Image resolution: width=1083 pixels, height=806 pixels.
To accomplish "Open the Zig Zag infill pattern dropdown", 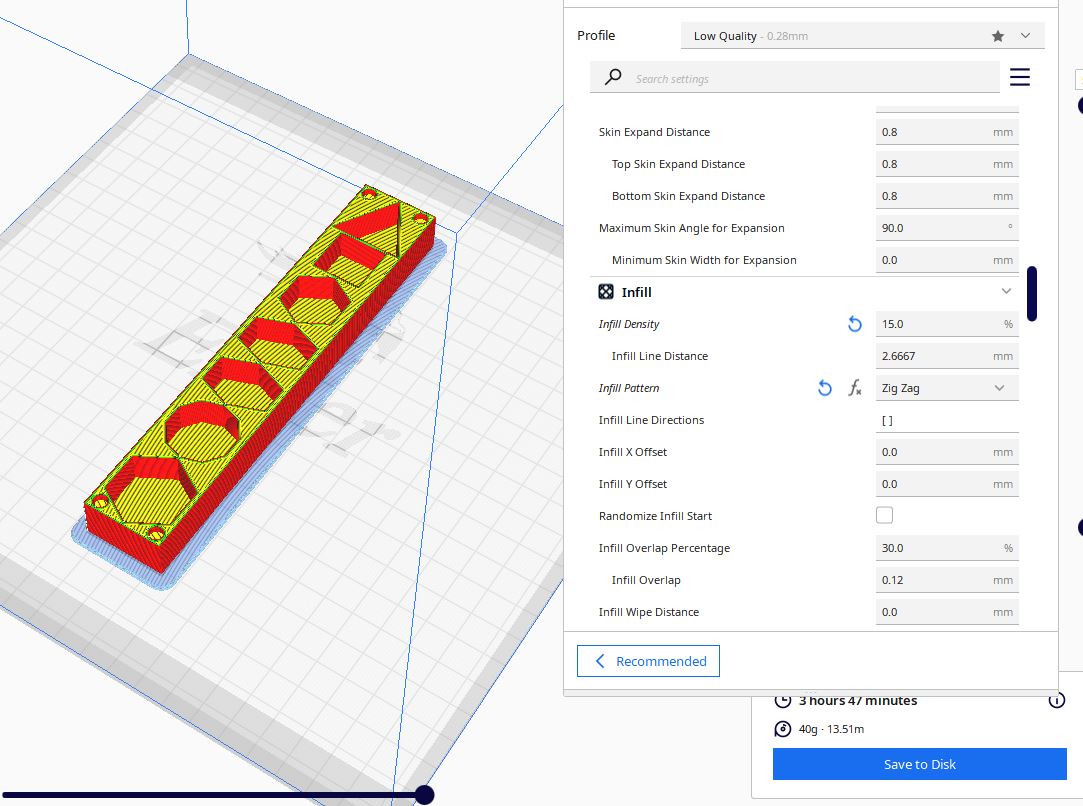I will [946, 387].
